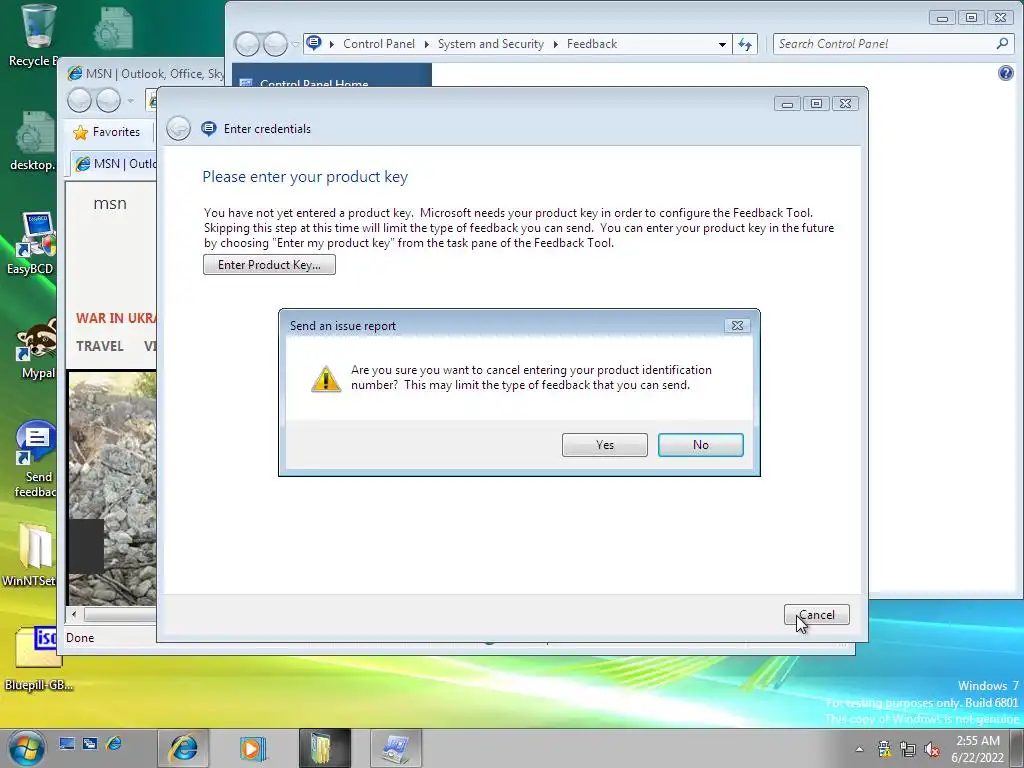Click Done status text in Internet Explorer

pos(80,638)
